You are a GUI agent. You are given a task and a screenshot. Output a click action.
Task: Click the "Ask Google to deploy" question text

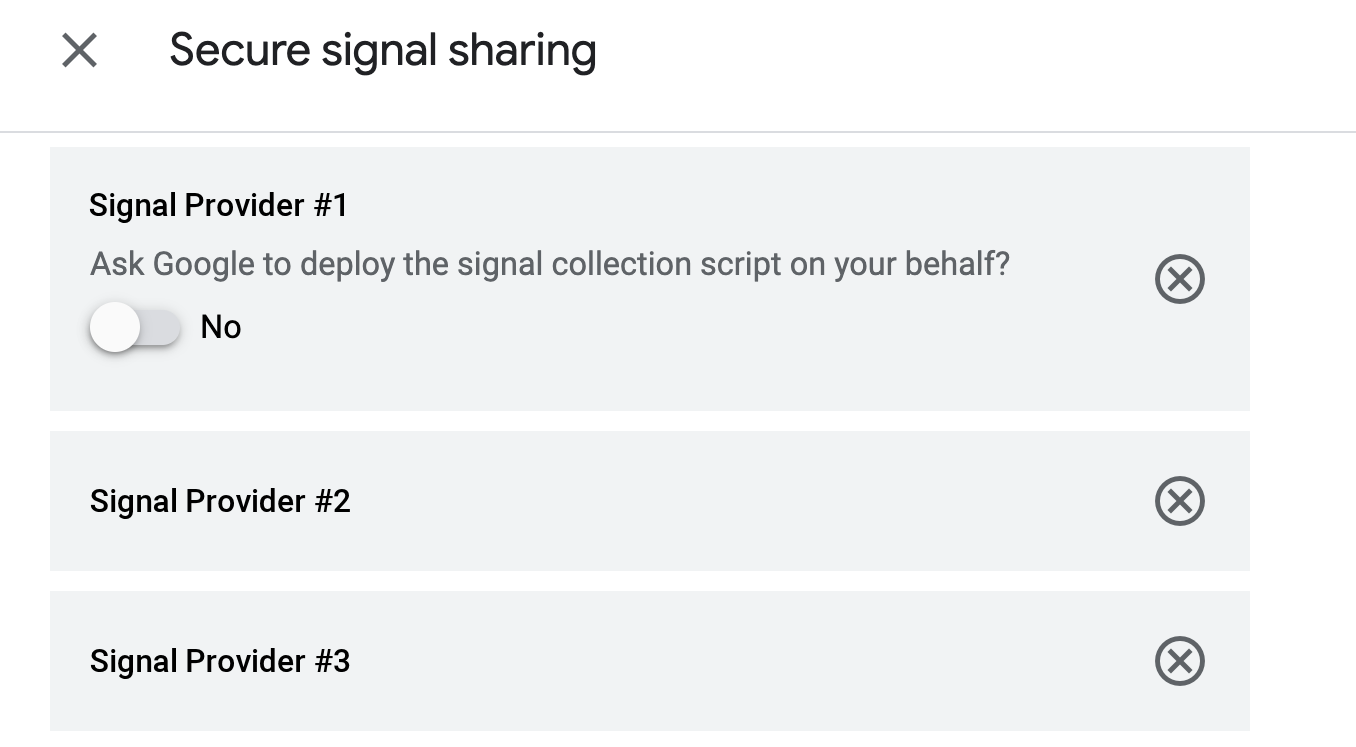(549, 264)
